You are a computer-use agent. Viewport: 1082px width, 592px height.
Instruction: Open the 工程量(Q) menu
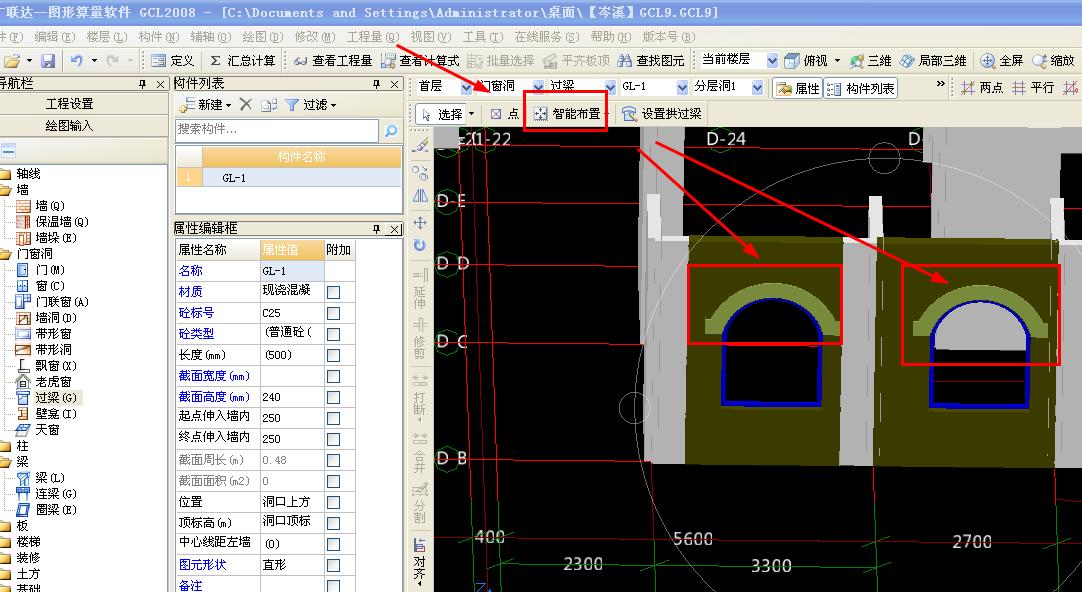pyautogui.click(x=372, y=37)
